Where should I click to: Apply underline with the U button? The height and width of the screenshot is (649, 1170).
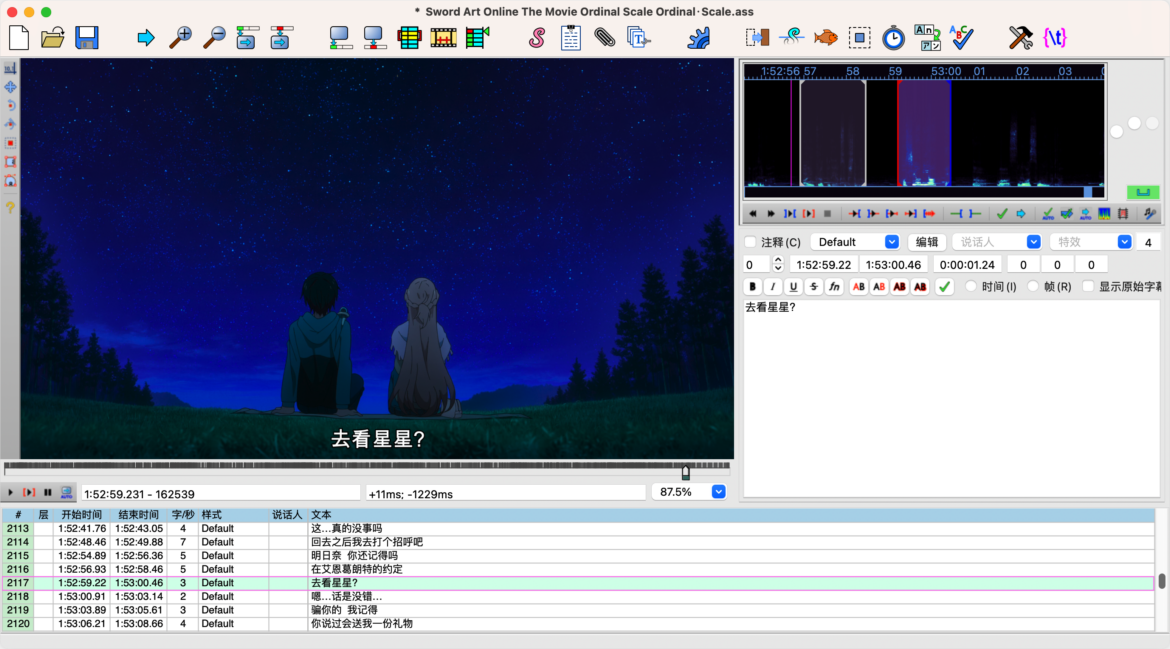click(793, 286)
